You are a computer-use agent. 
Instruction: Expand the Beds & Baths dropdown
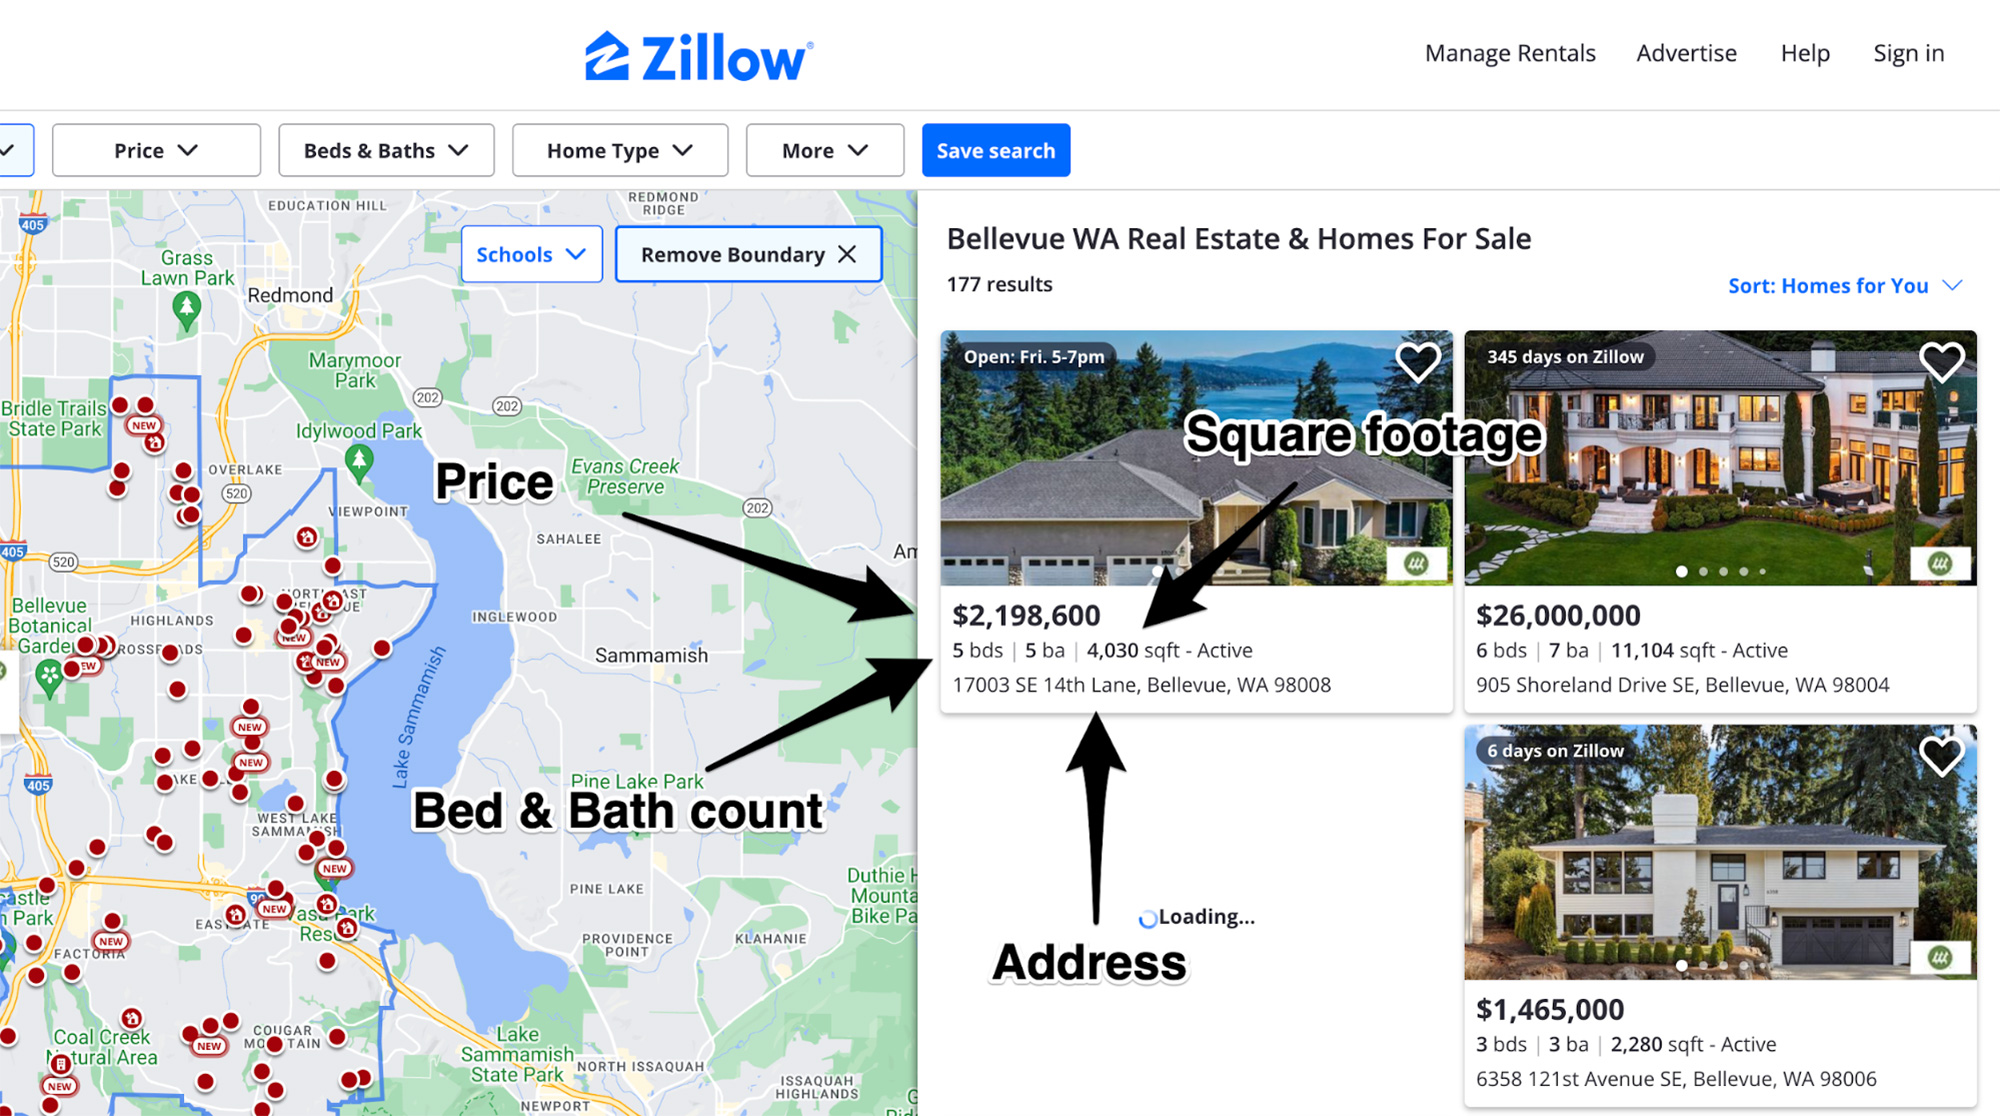pyautogui.click(x=387, y=148)
